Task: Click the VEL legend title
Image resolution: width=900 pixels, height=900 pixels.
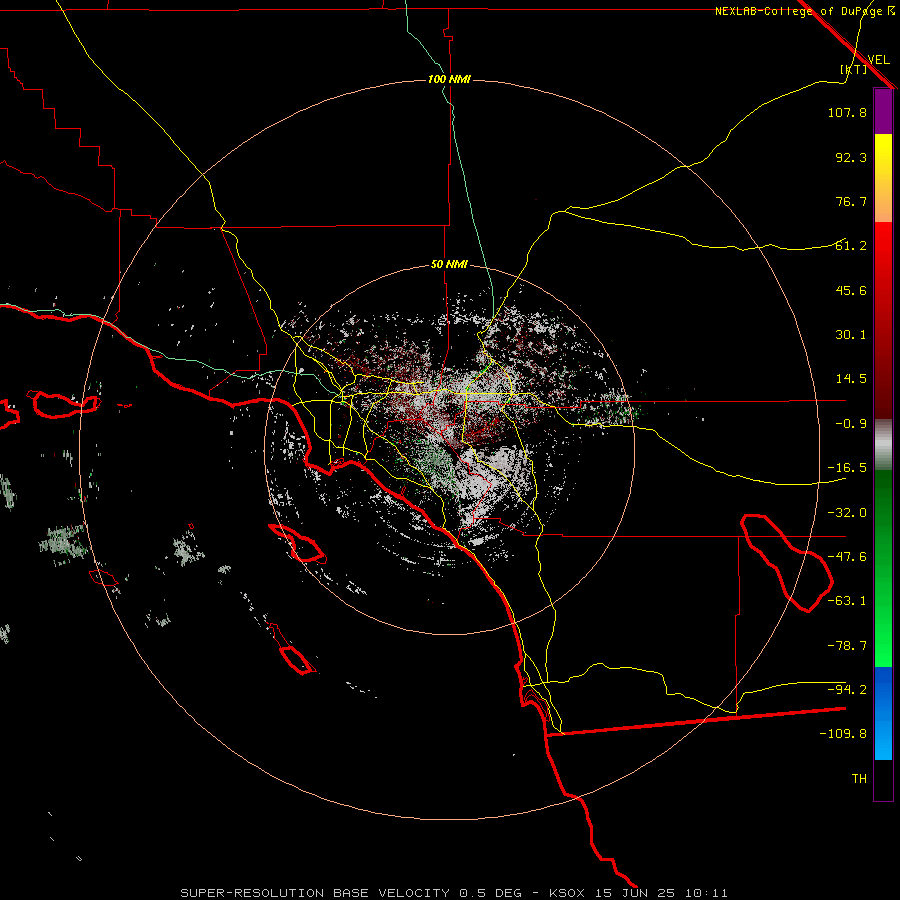Action: (x=879, y=60)
